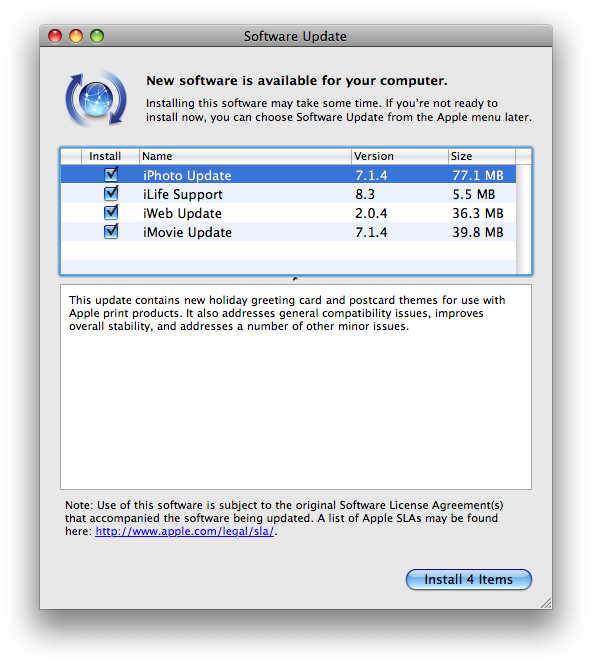592x664 pixels.
Task: Sort the list by the Name column header
Action: (x=245, y=156)
